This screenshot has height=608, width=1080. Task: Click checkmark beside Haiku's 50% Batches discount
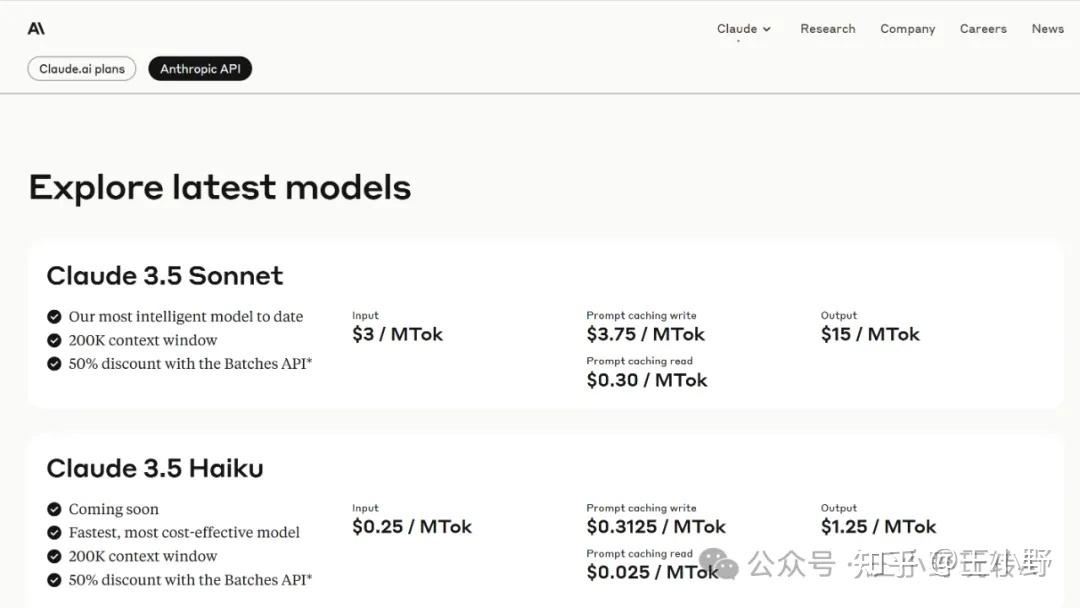click(54, 580)
